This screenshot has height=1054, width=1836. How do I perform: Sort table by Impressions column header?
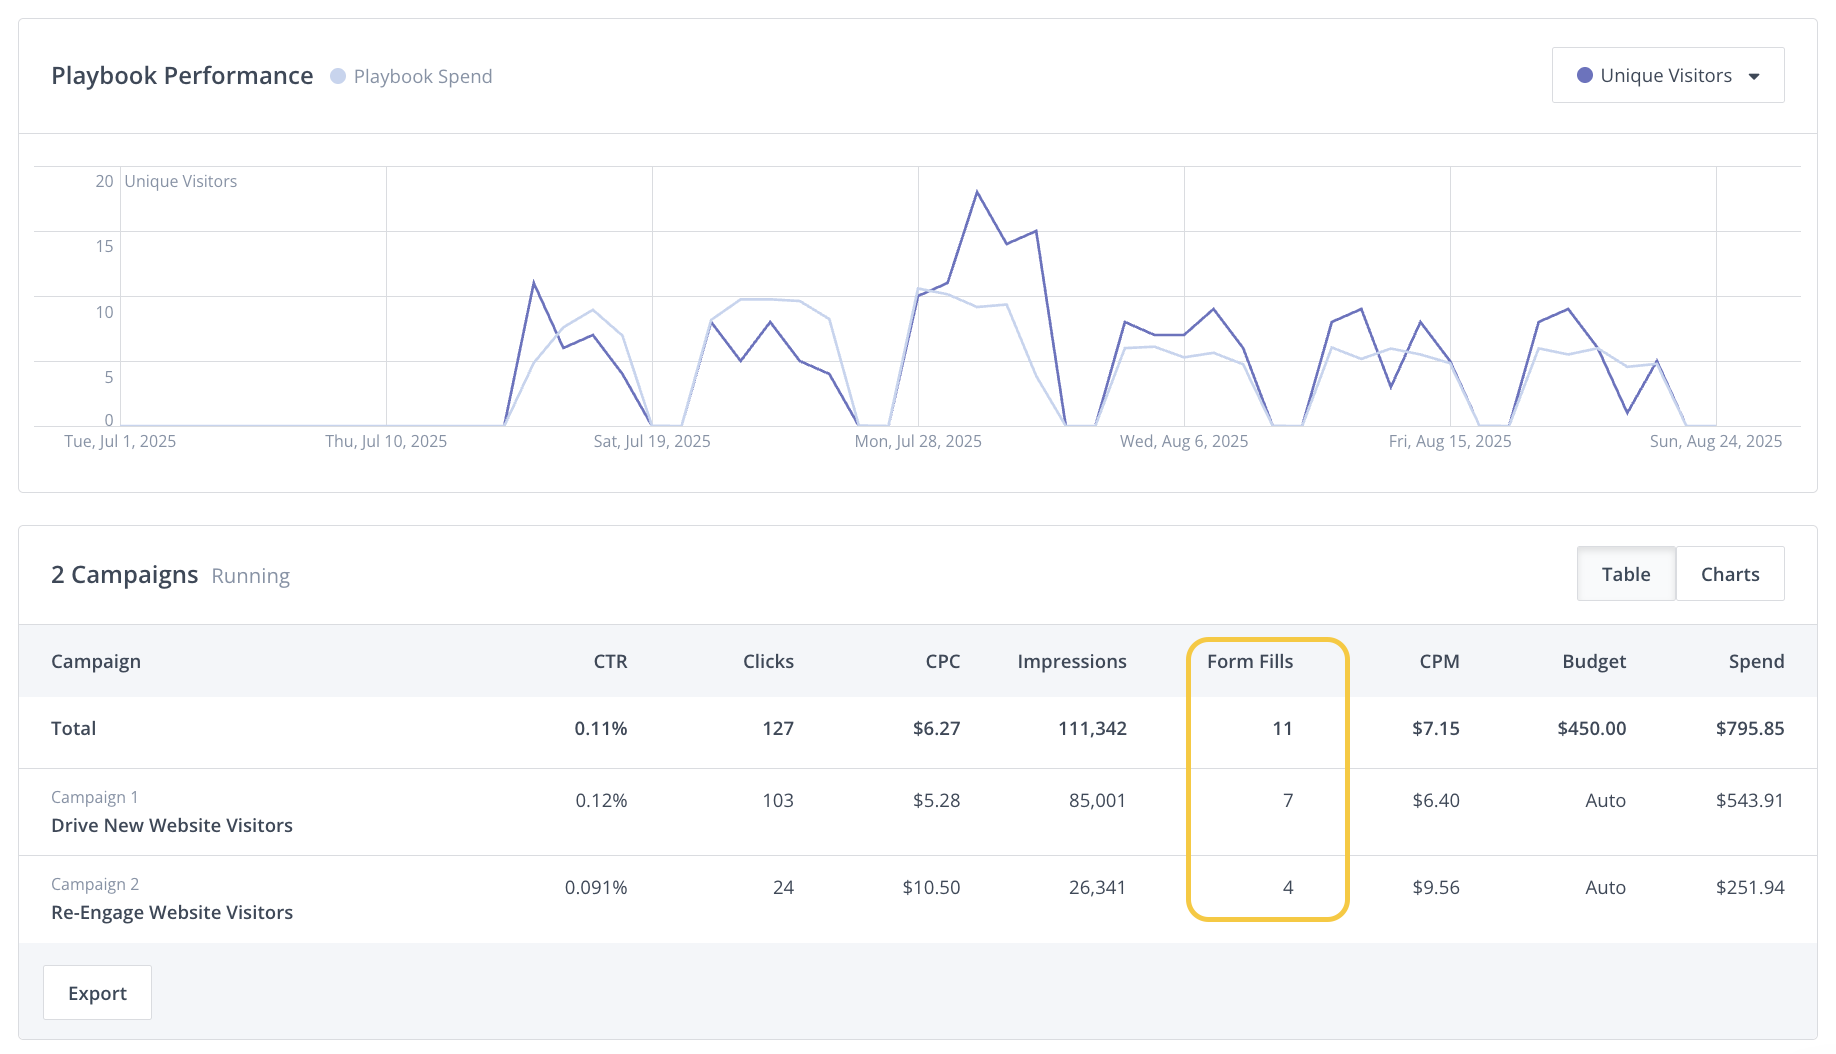point(1071,661)
